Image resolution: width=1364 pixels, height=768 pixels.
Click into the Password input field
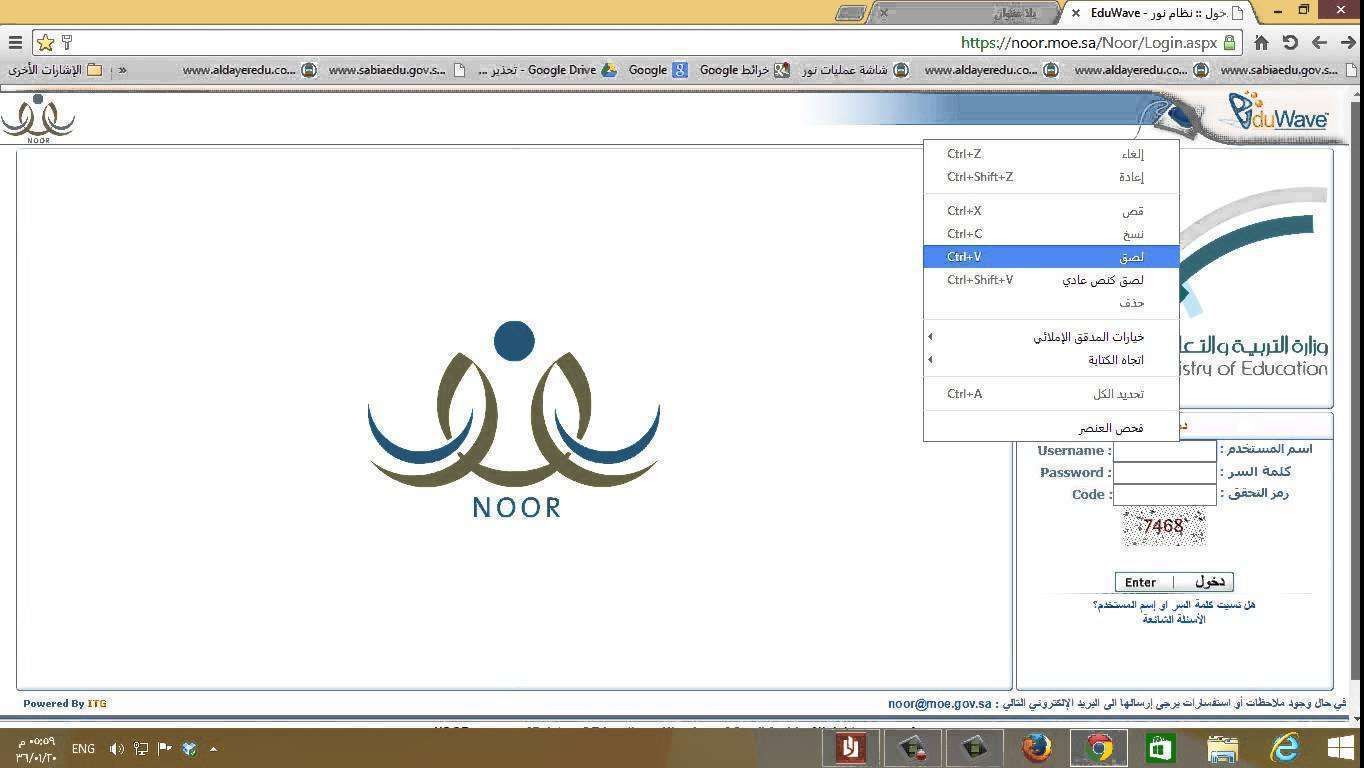tap(1164, 473)
